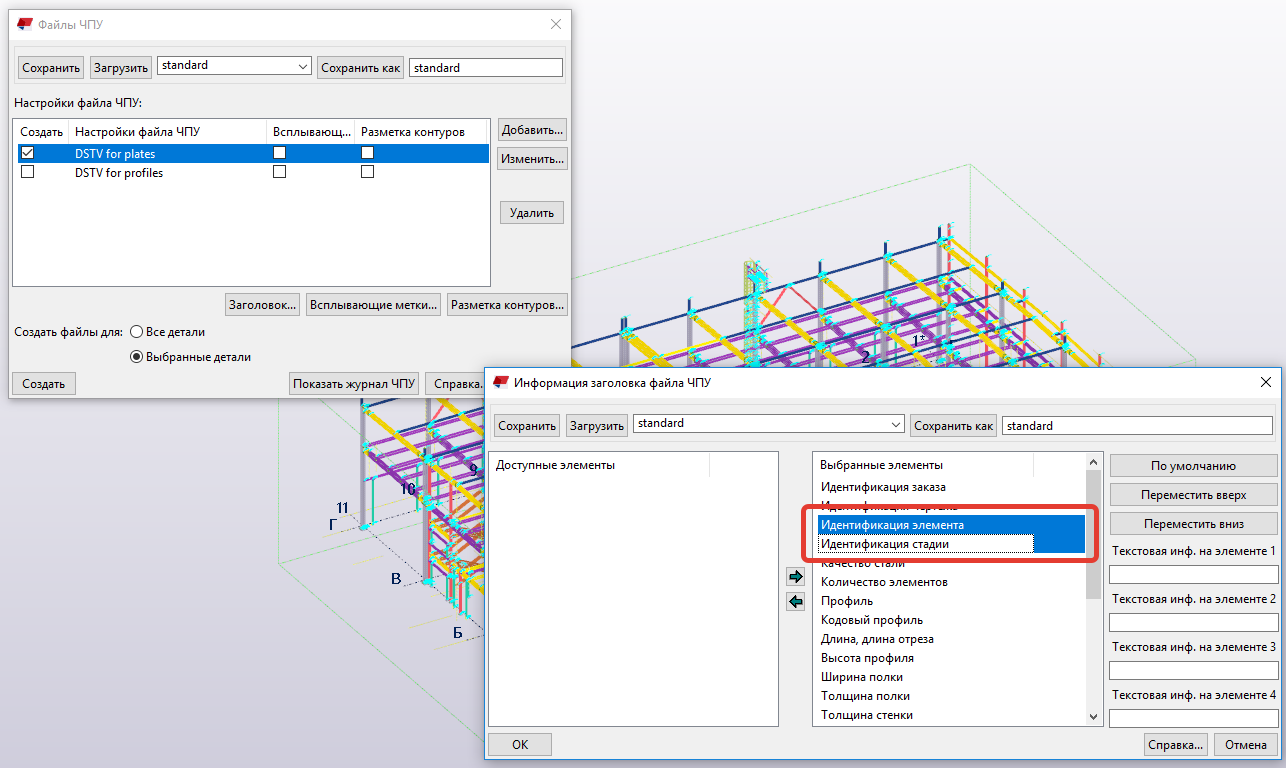Open "Всплывающие метки..." settings

tap(374, 304)
